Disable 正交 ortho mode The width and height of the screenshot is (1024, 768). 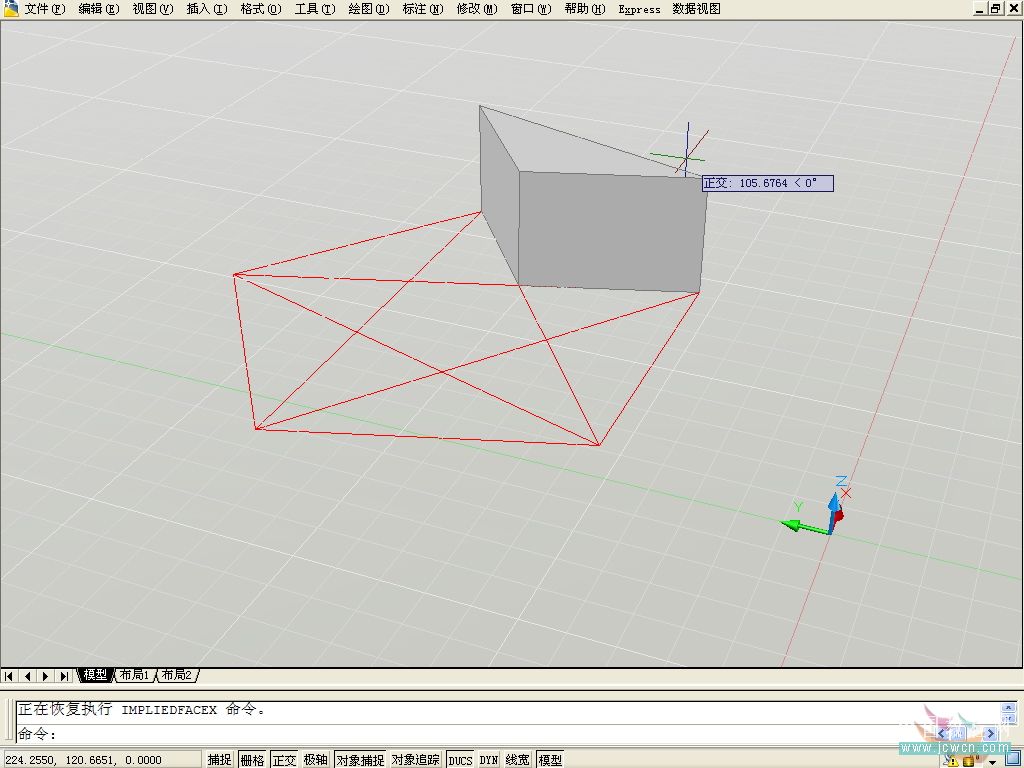click(285, 760)
